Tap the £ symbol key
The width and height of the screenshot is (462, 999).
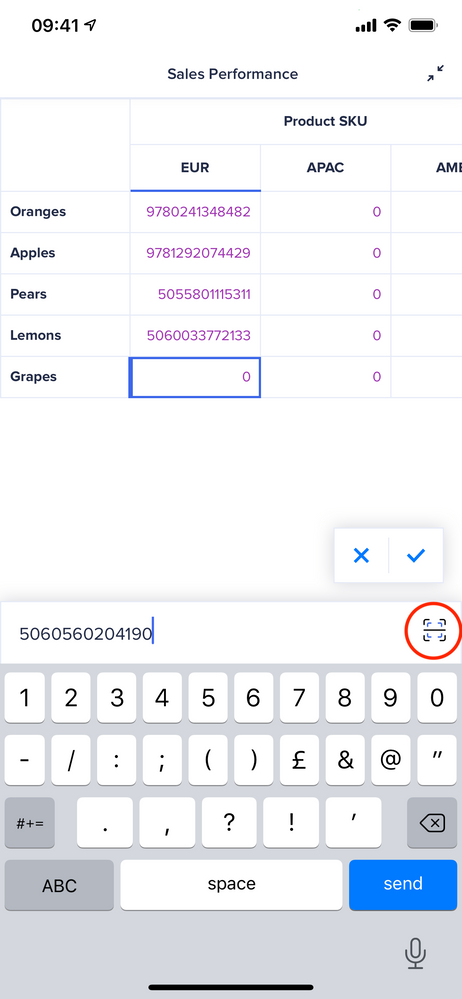299,761
